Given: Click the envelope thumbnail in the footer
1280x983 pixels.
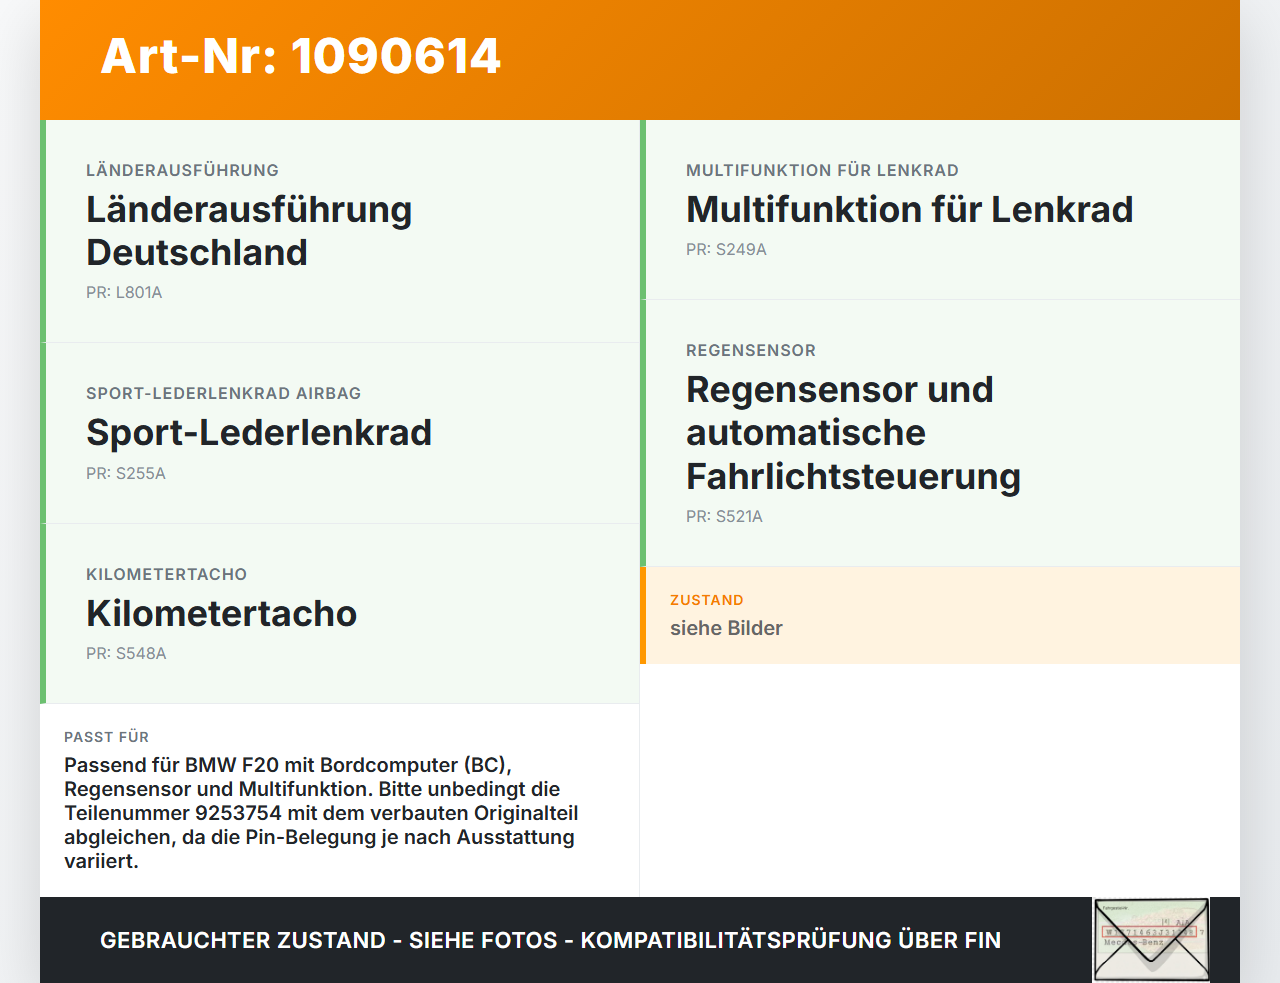Looking at the screenshot, I should click(1151, 940).
